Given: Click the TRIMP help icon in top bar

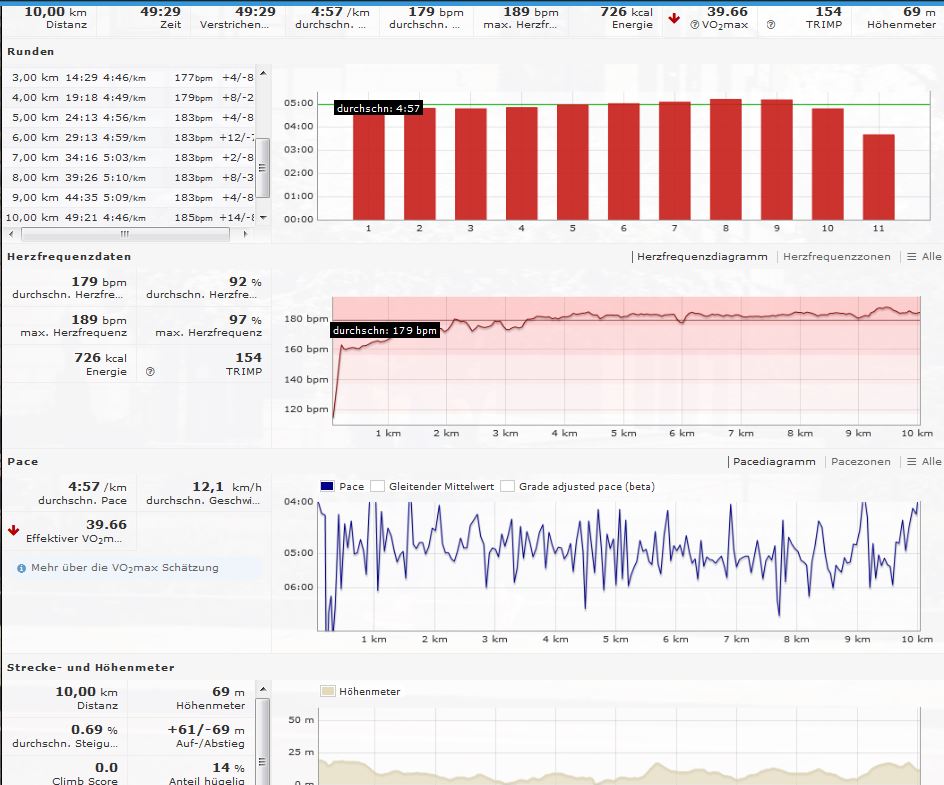Looking at the screenshot, I should pyautogui.click(x=771, y=24).
